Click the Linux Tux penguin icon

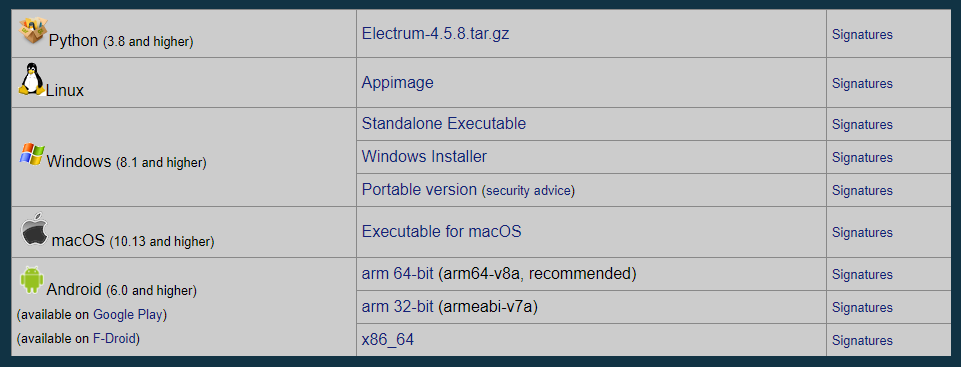(x=32, y=79)
